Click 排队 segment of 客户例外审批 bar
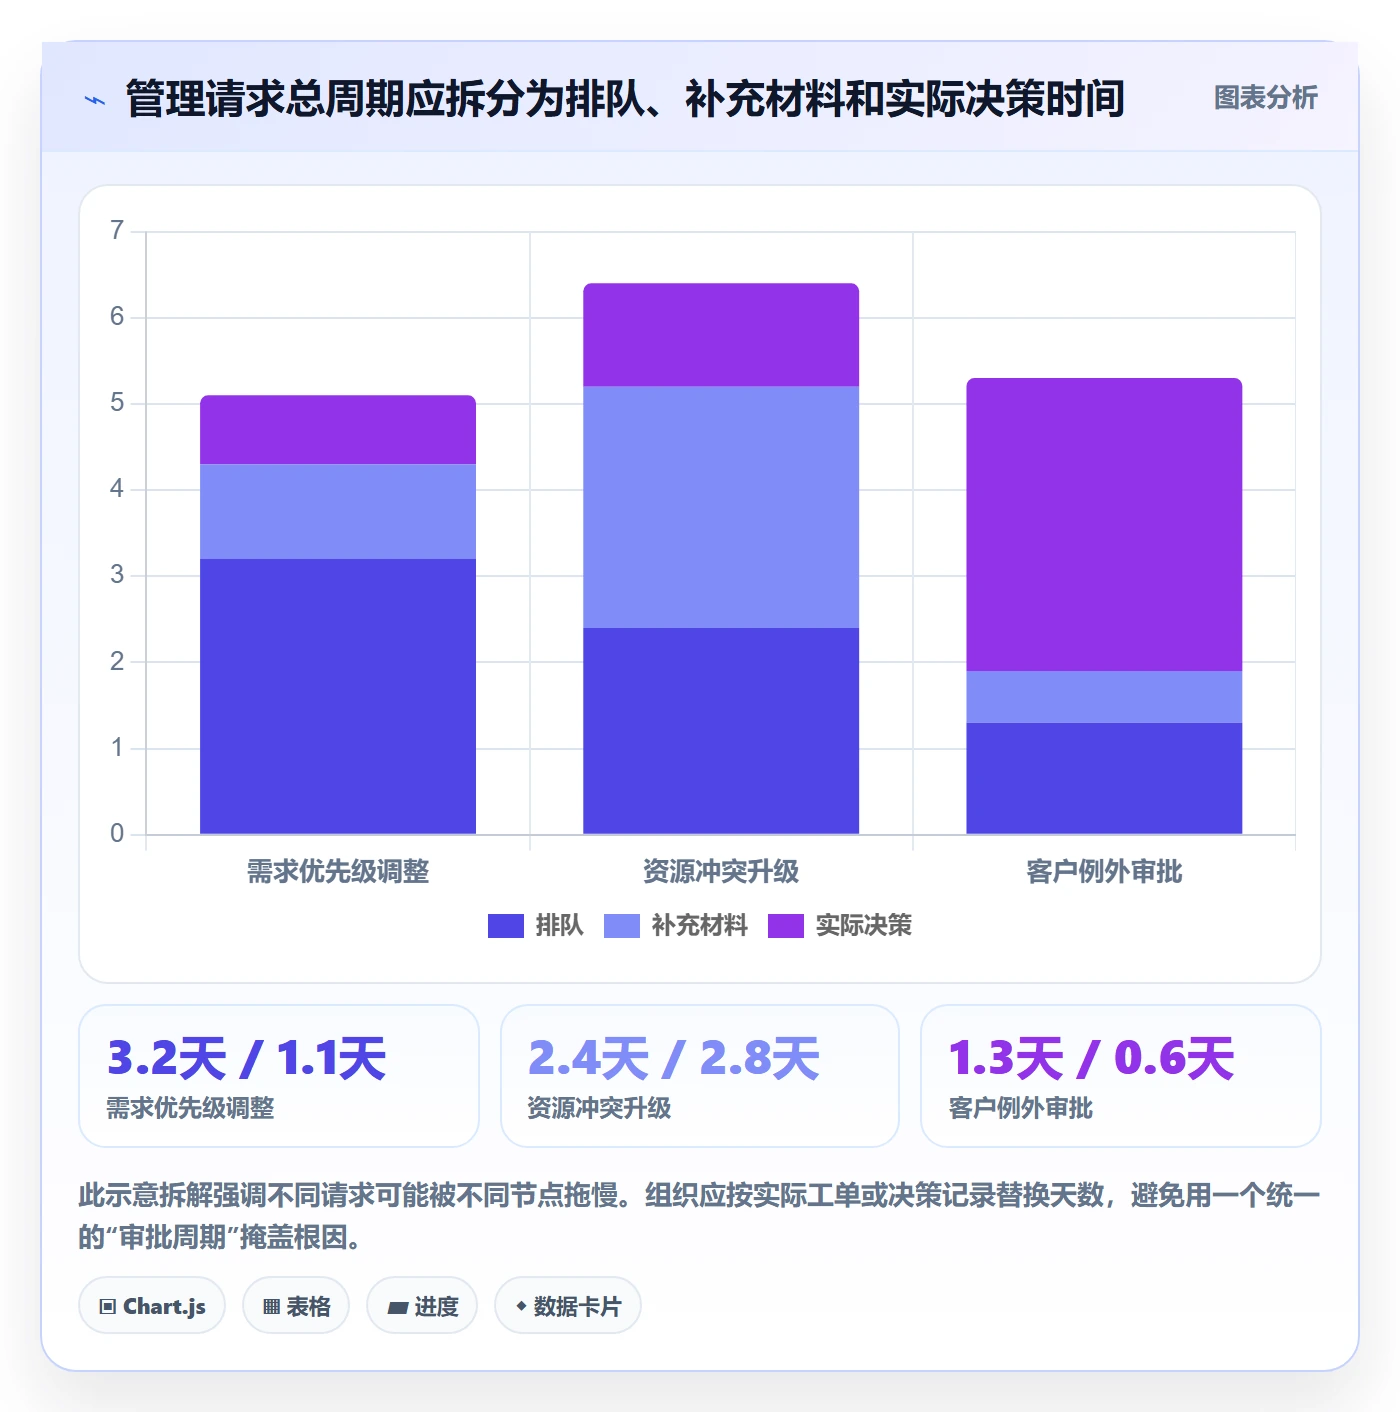Screen dimensions: 1400x1412 click(x=1104, y=778)
